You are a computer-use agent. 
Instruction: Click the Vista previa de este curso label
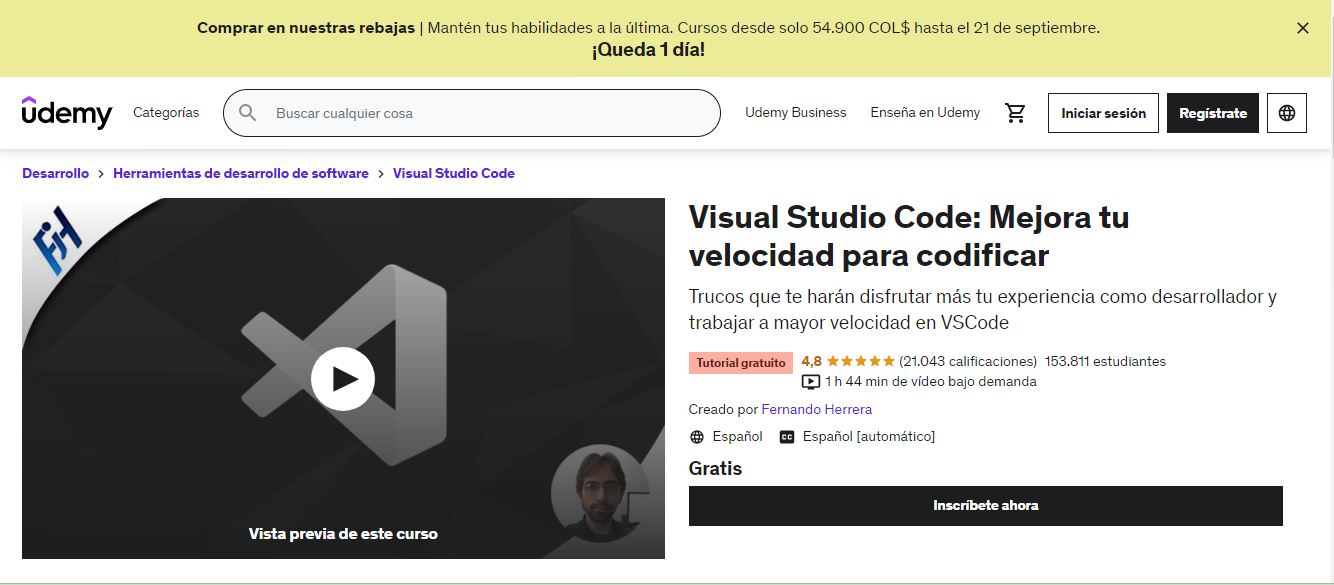[343, 534]
